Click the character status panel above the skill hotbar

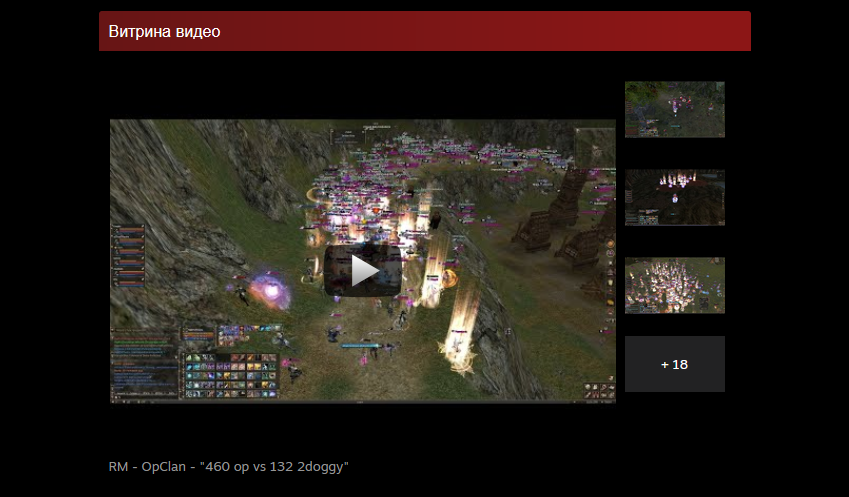coord(197,331)
